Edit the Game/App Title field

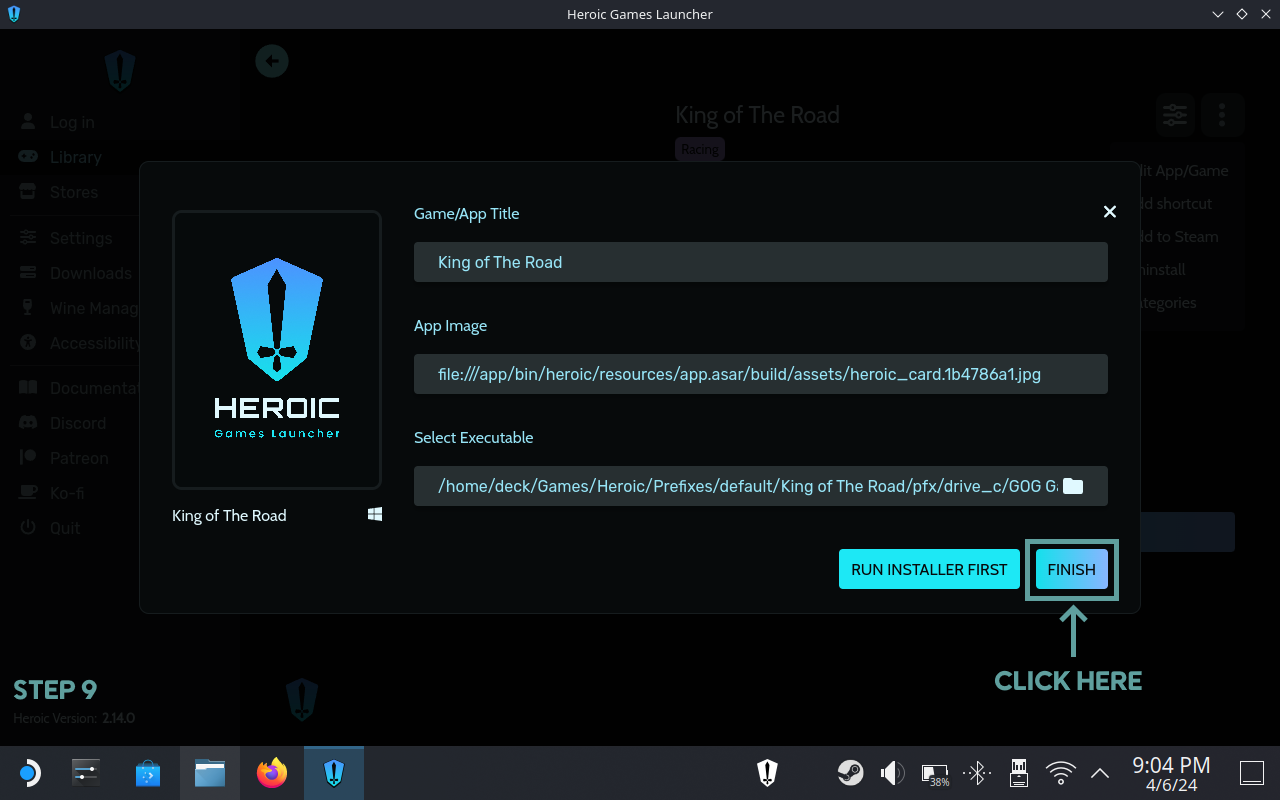[x=760, y=262]
